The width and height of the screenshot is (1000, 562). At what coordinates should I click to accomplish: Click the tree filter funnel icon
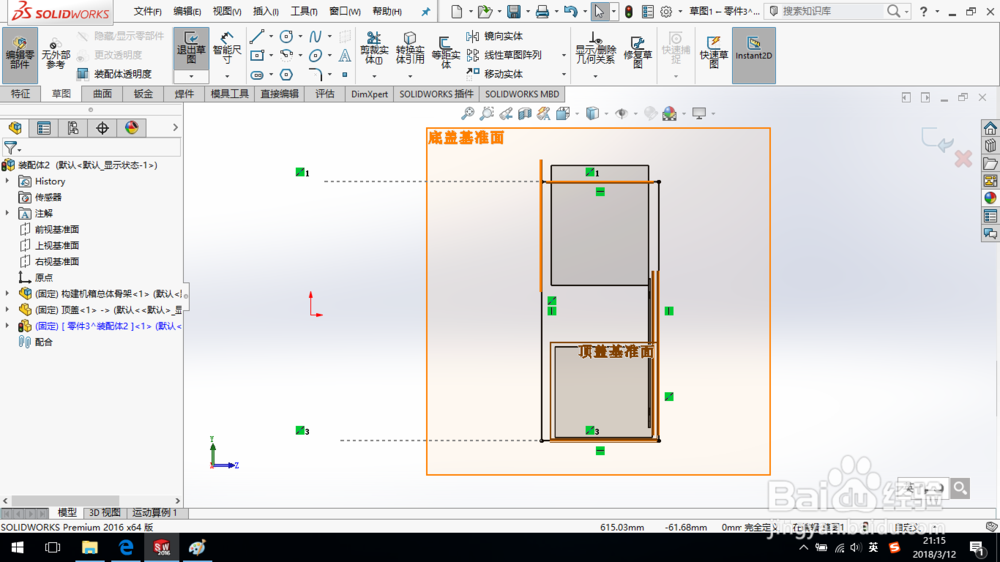[10, 148]
